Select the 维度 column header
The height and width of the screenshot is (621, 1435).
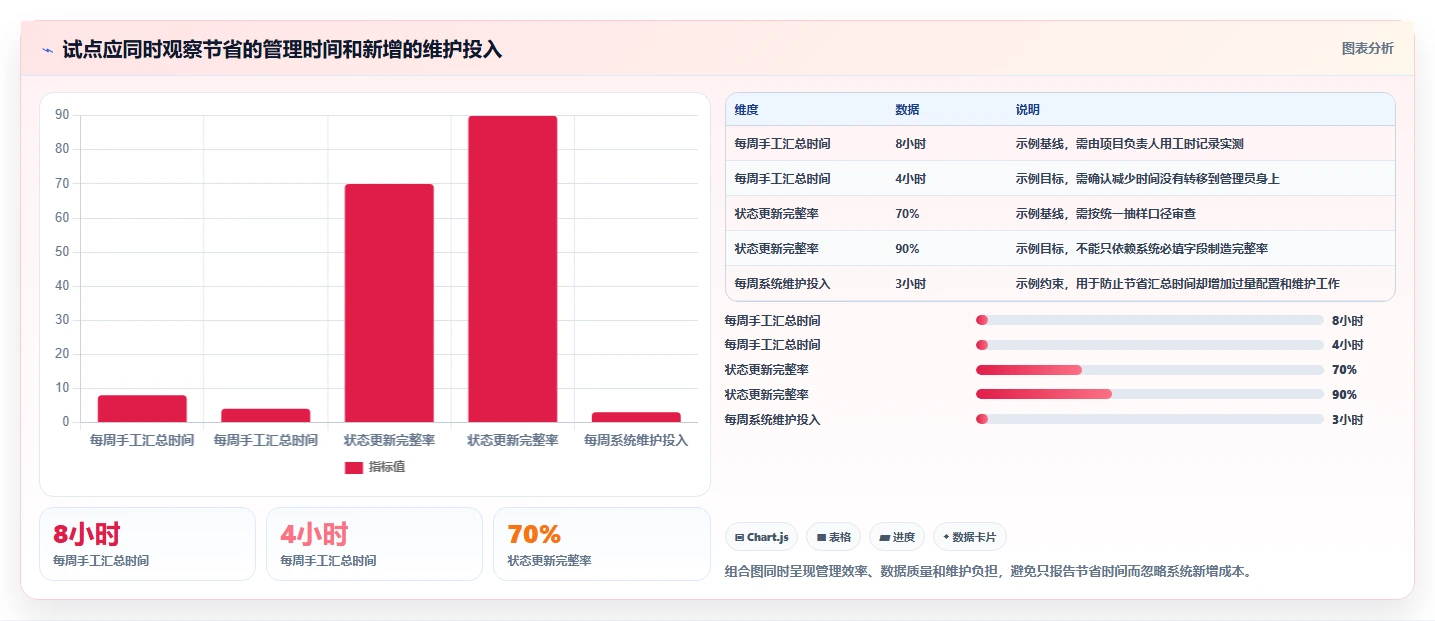click(746, 110)
